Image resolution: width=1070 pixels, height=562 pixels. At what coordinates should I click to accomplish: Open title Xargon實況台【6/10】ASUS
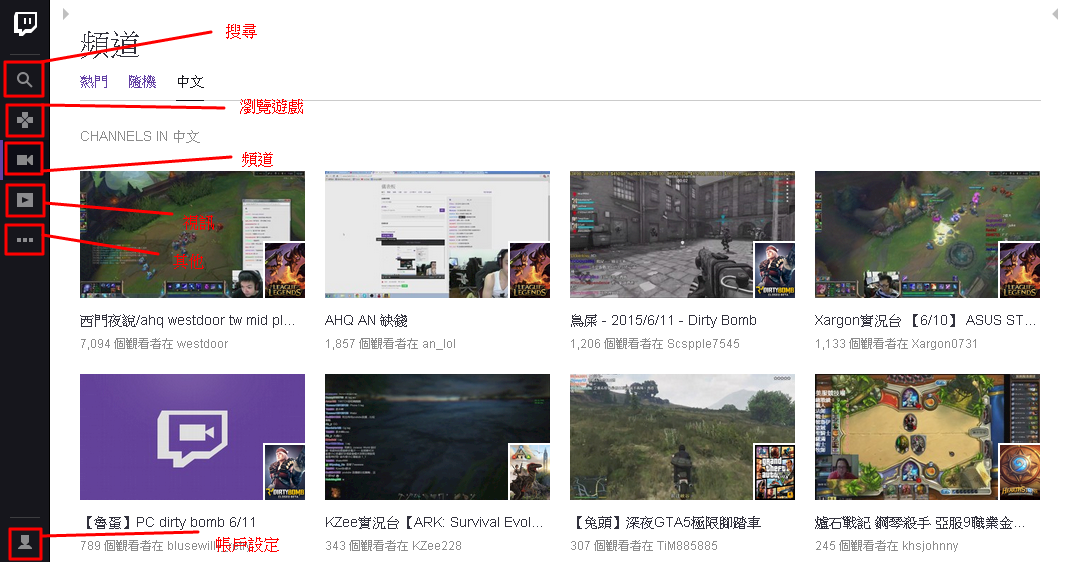[x=925, y=321]
